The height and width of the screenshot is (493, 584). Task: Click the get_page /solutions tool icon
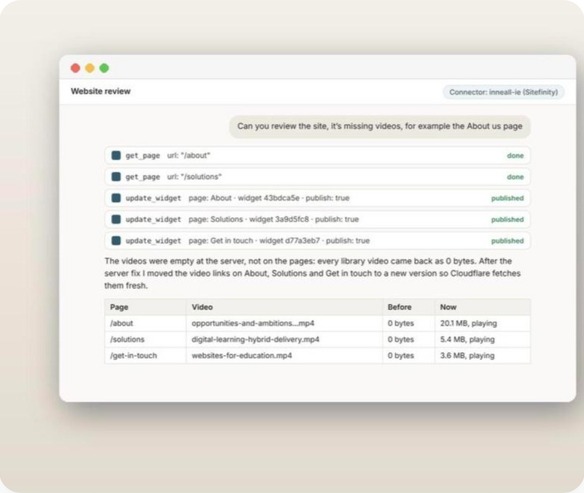coord(116,176)
